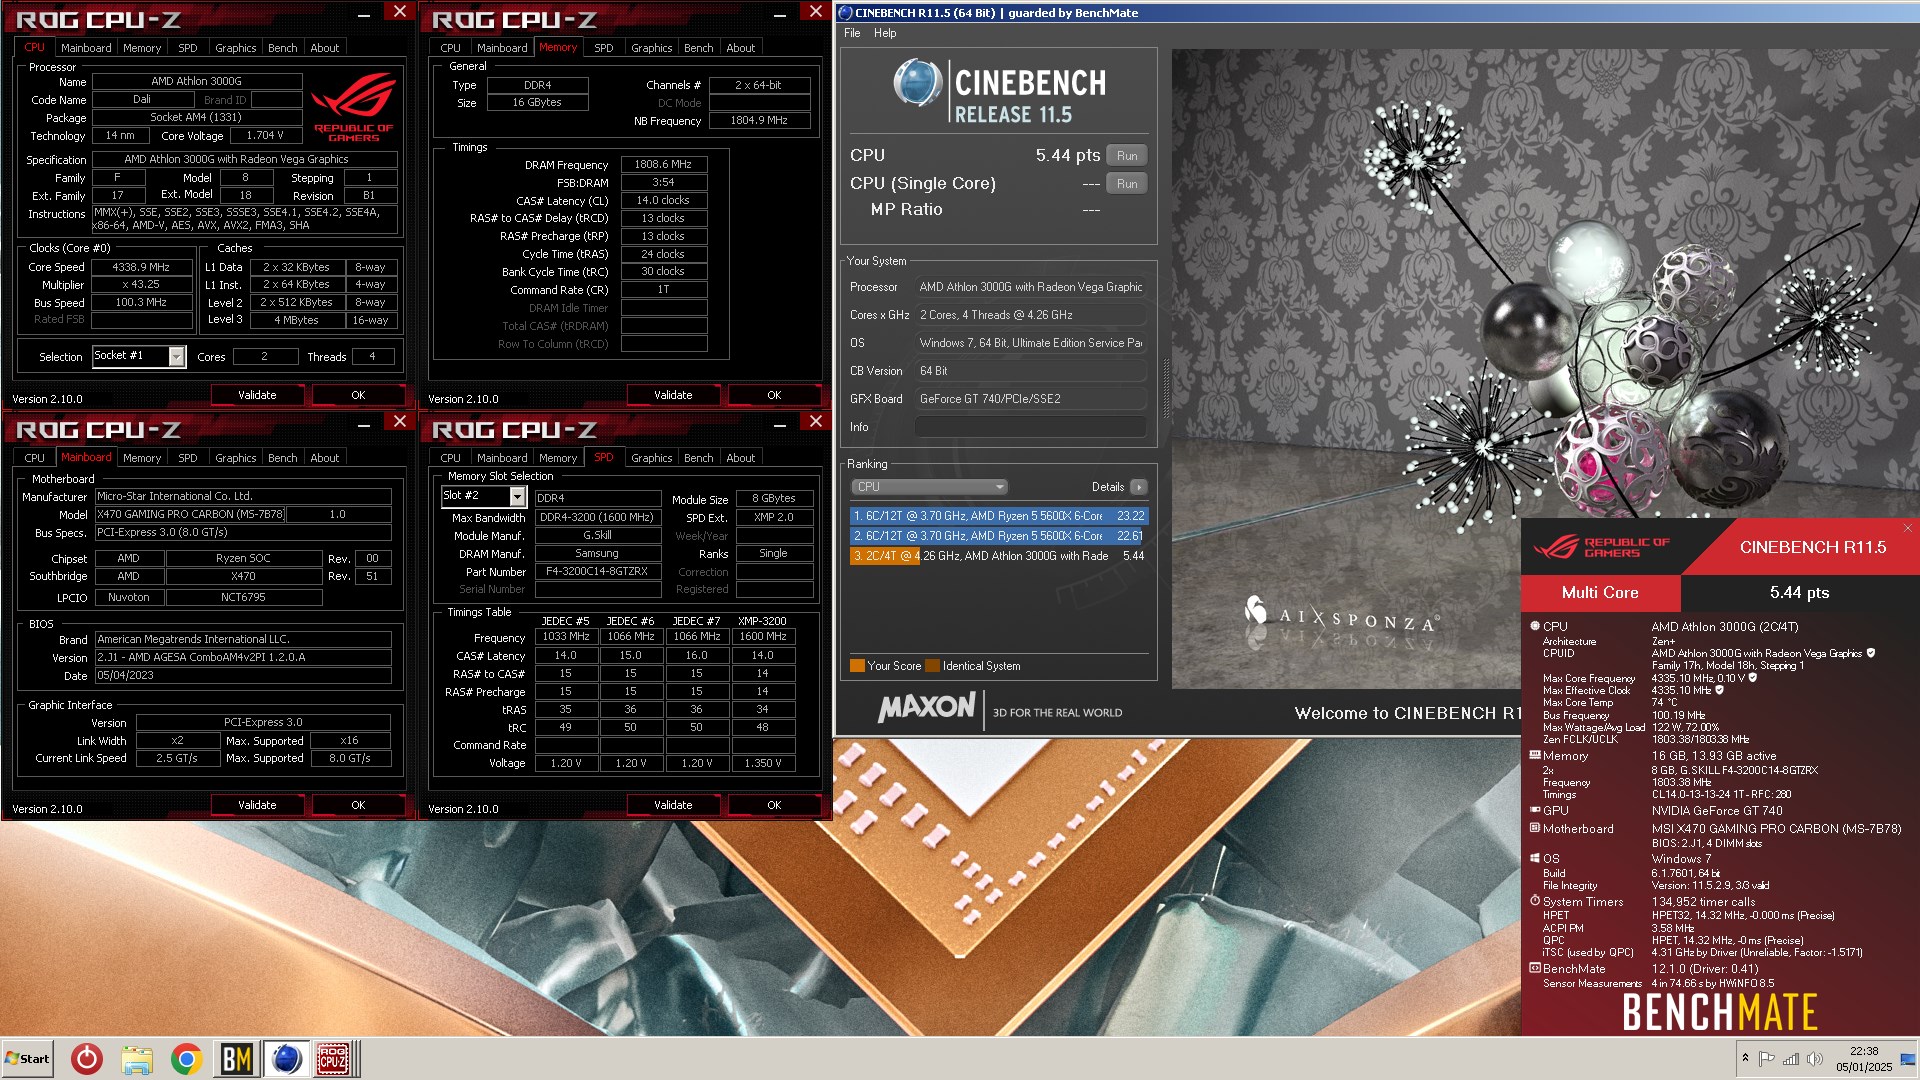The width and height of the screenshot is (1920, 1080).
Task: Click the Core Speed value 4338.9 MHz
Action: 141,267
